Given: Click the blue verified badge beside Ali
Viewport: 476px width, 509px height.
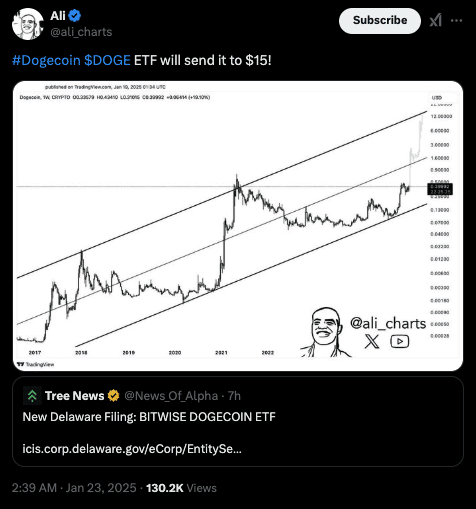Looking at the screenshot, I should (75, 15).
